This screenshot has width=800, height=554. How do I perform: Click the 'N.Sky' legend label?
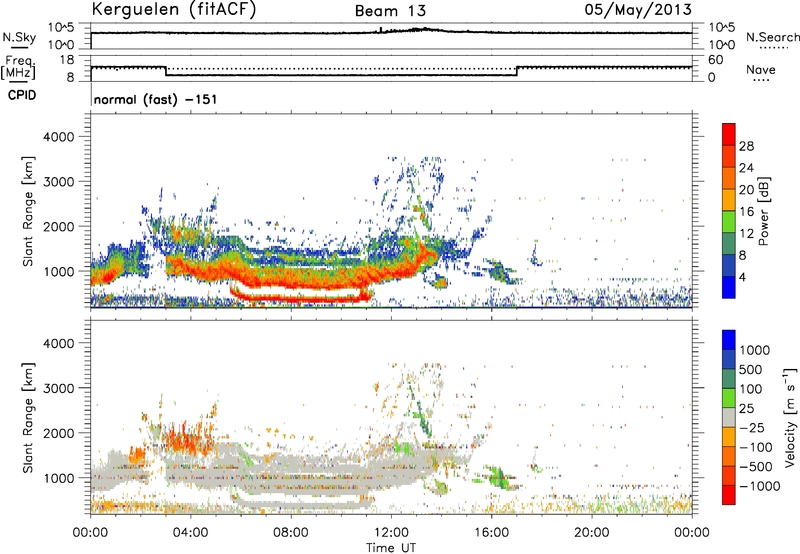[x=19, y=37]
